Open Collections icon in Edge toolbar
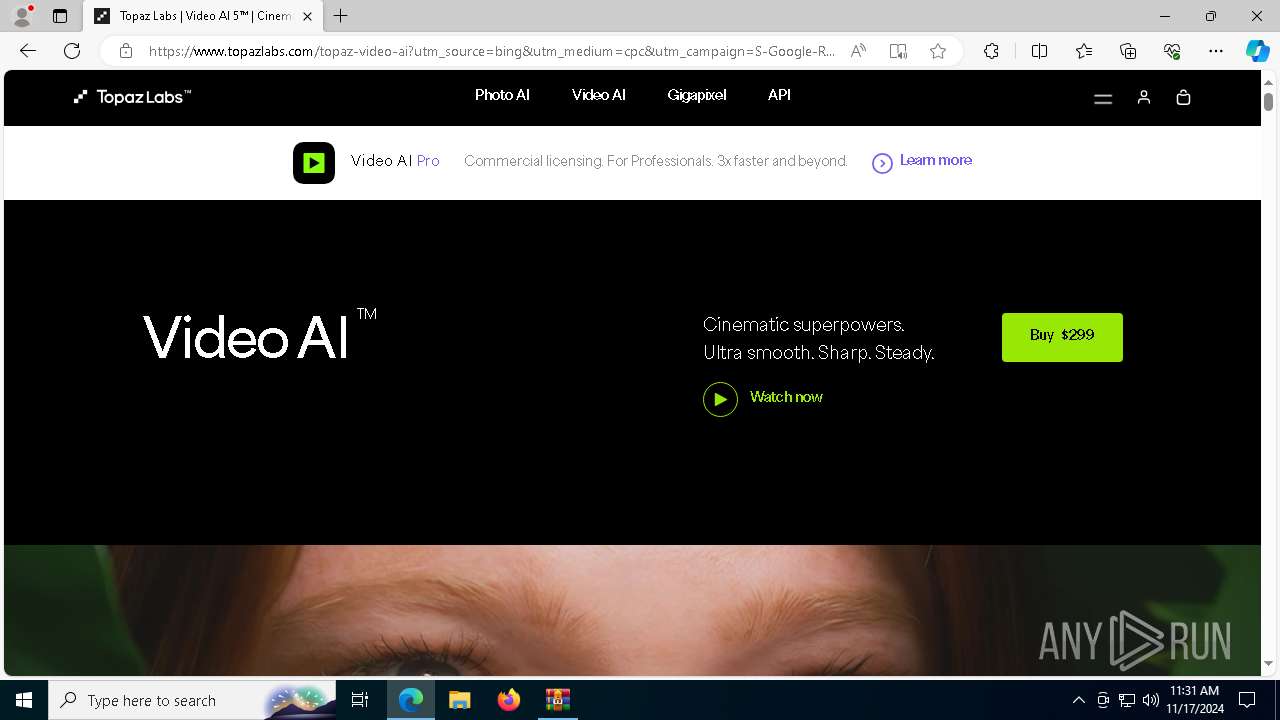Viewport: 1280px width, 720px height. click(1128, 51)
